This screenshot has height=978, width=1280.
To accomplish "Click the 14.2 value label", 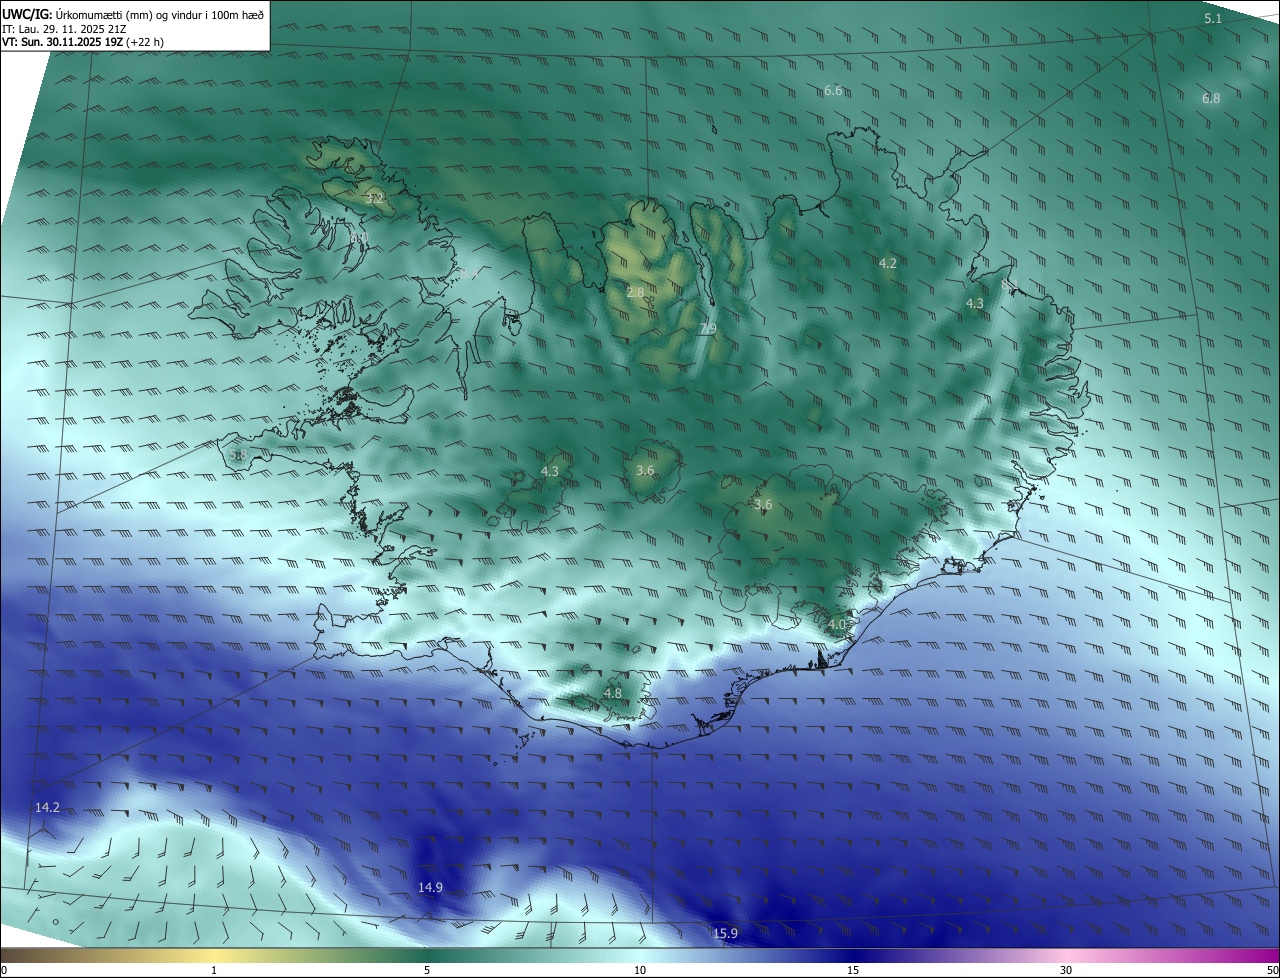I will 47,808.
